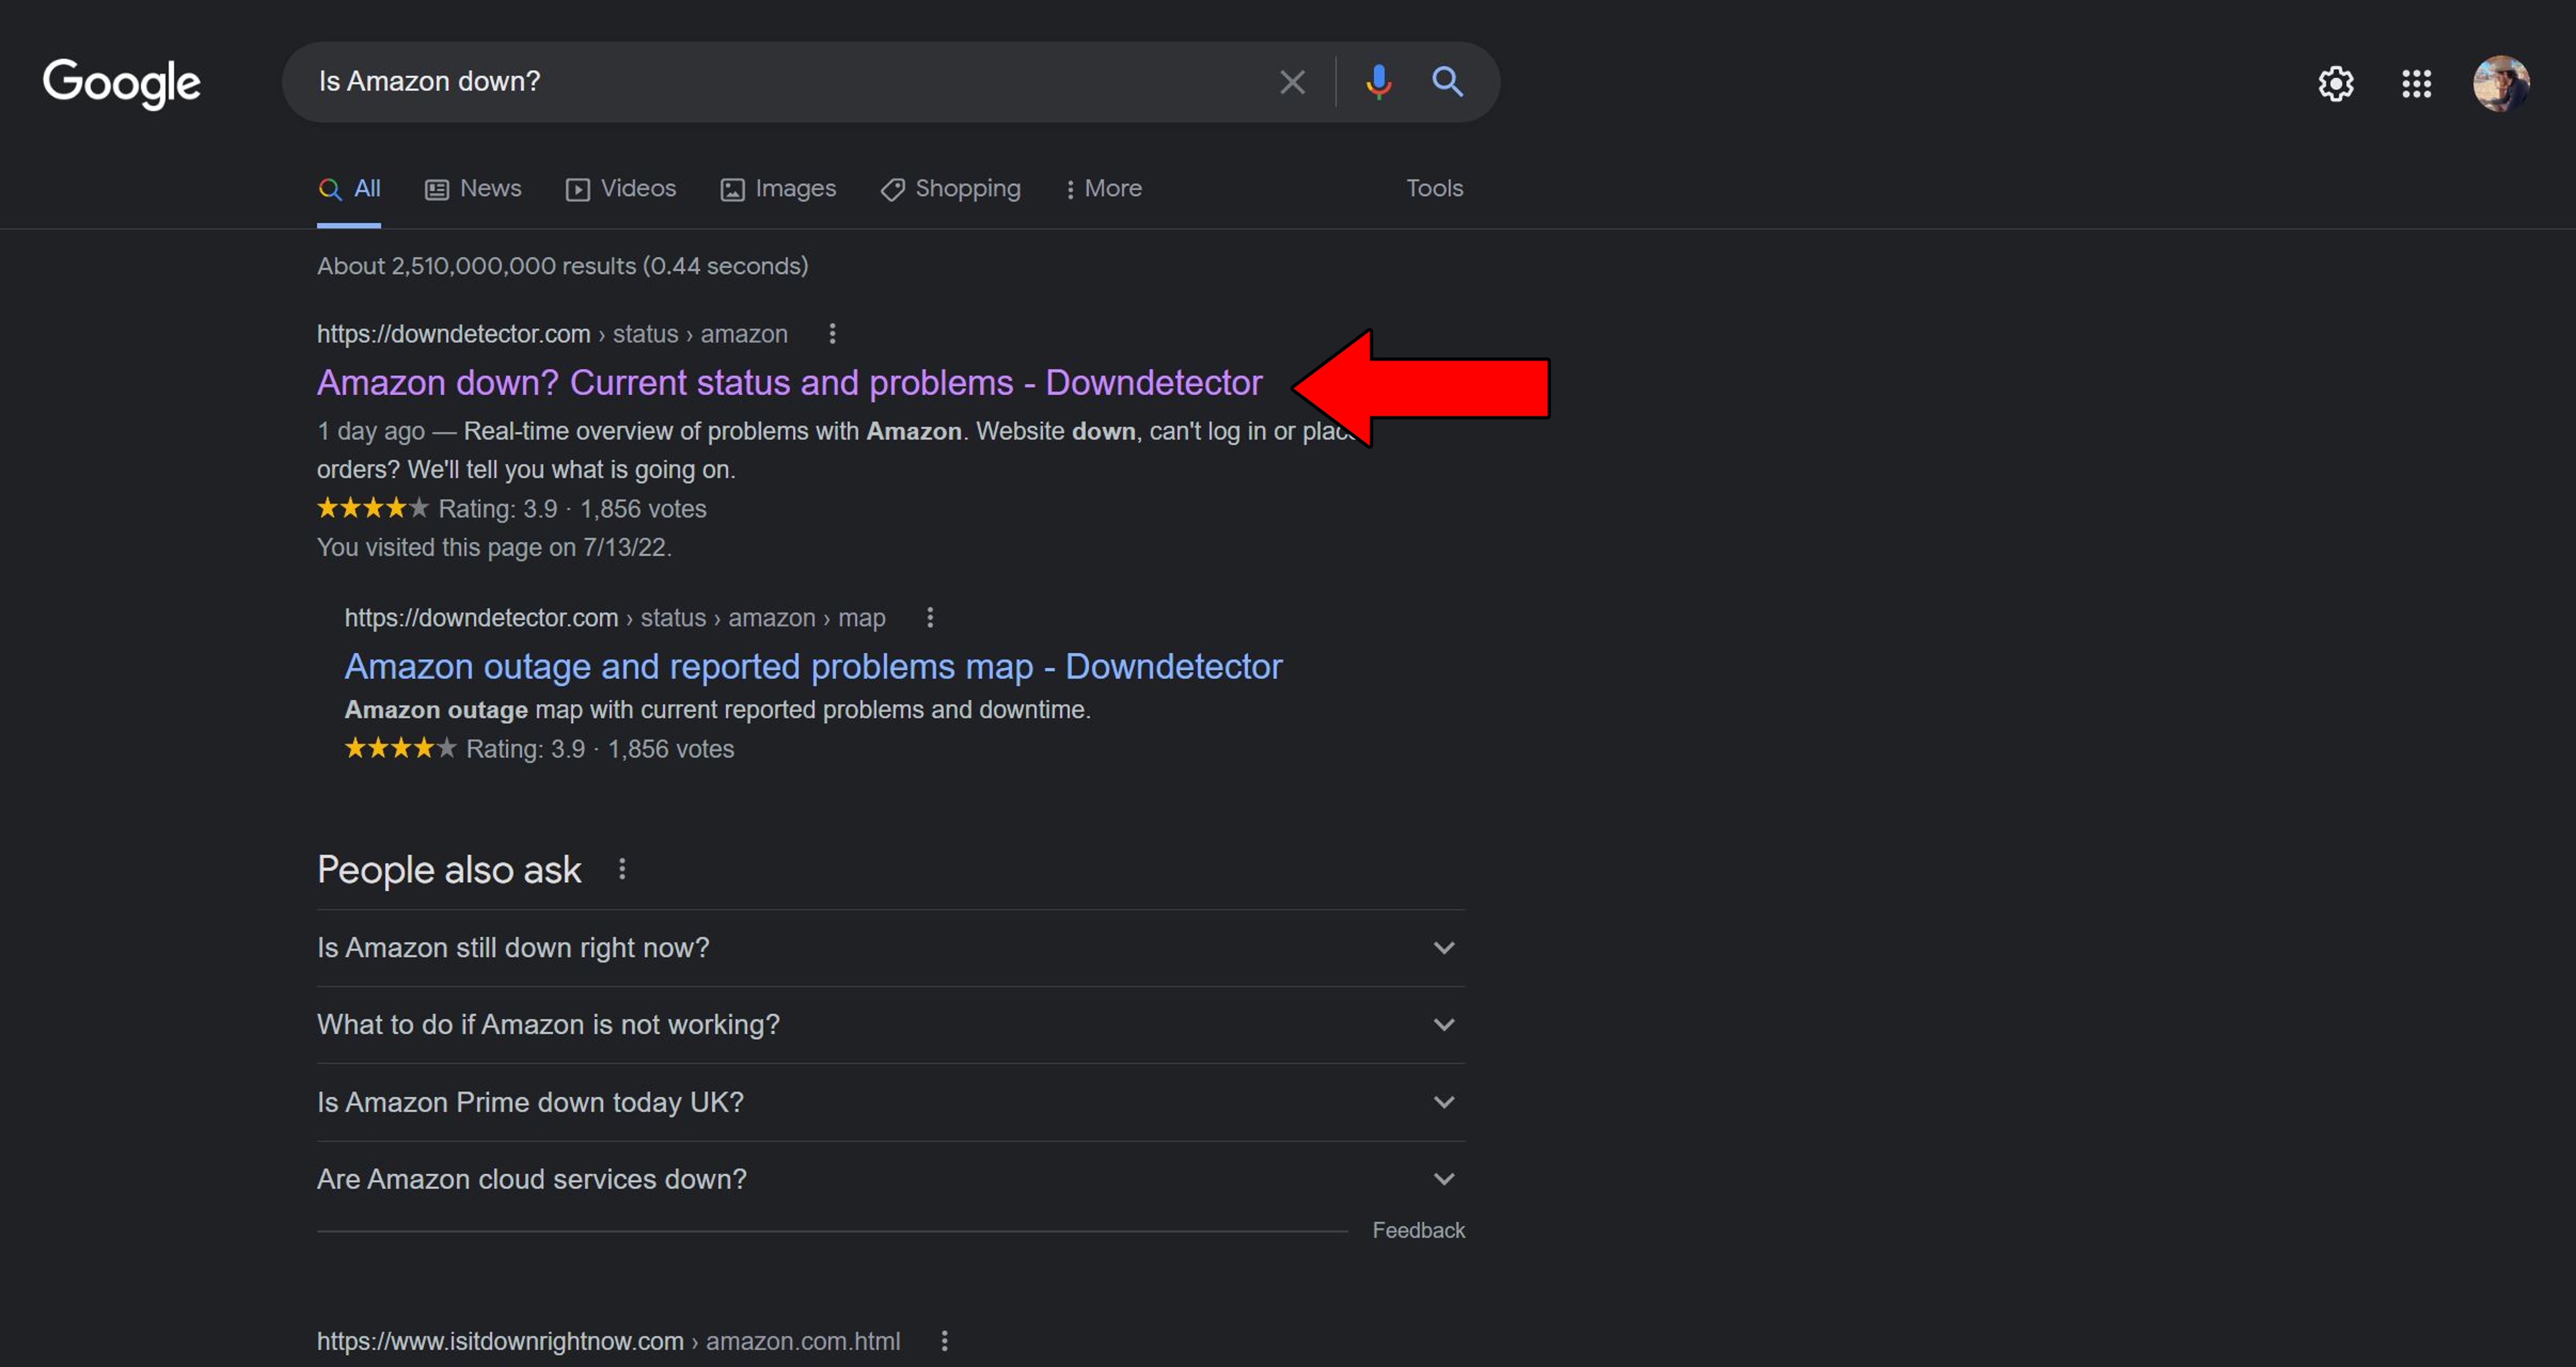Click the 'About 2,510,000,000 results' text
This screenshot has height=1367, width=2576.
pos(562,266)
